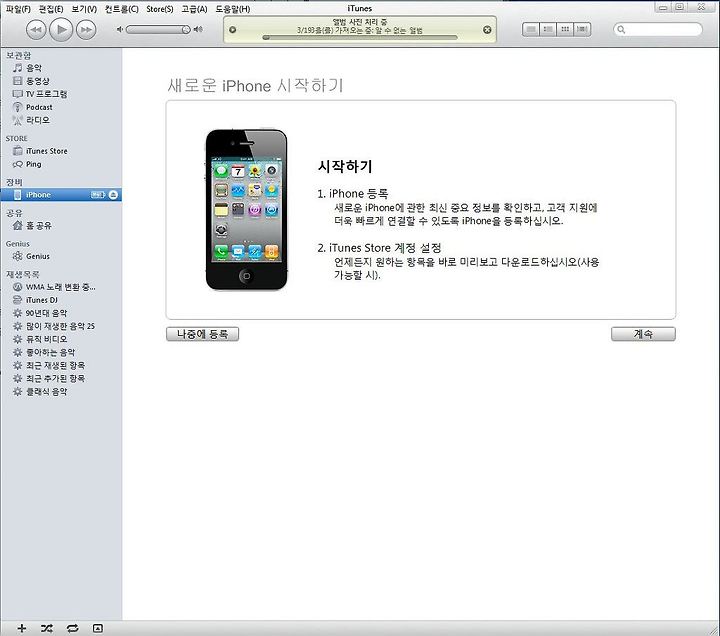Click the iPhone 4 picture

[x=246, y=210]
